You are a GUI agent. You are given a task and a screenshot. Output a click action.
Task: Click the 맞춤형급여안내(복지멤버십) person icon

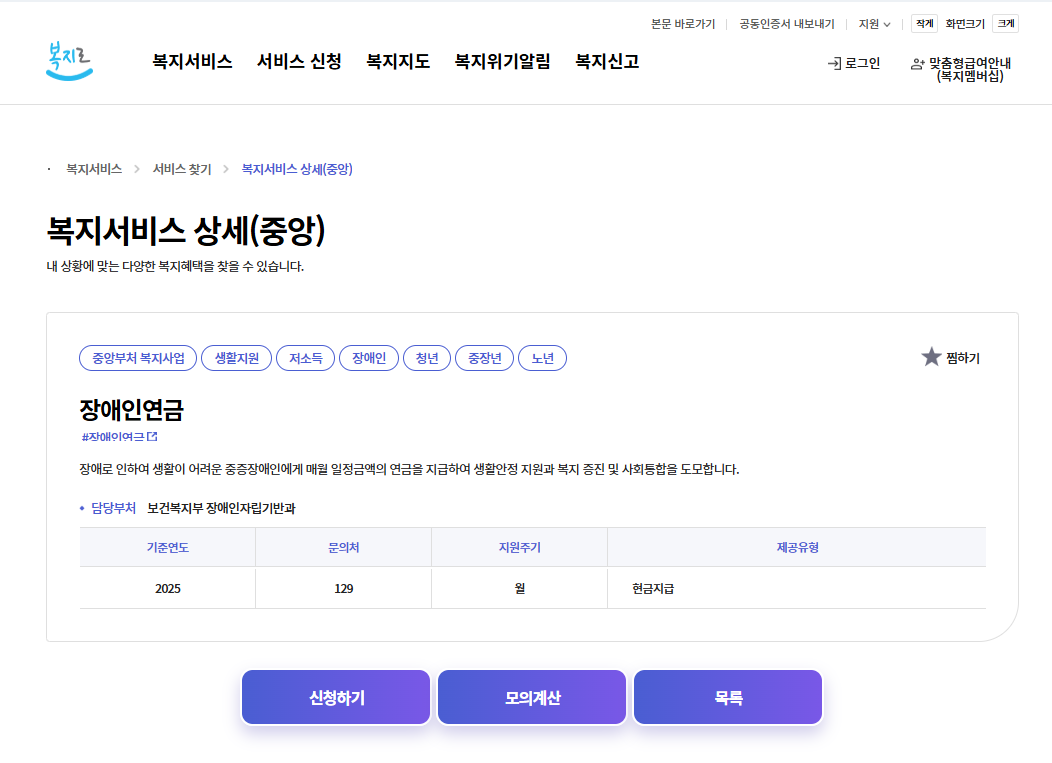918,62
